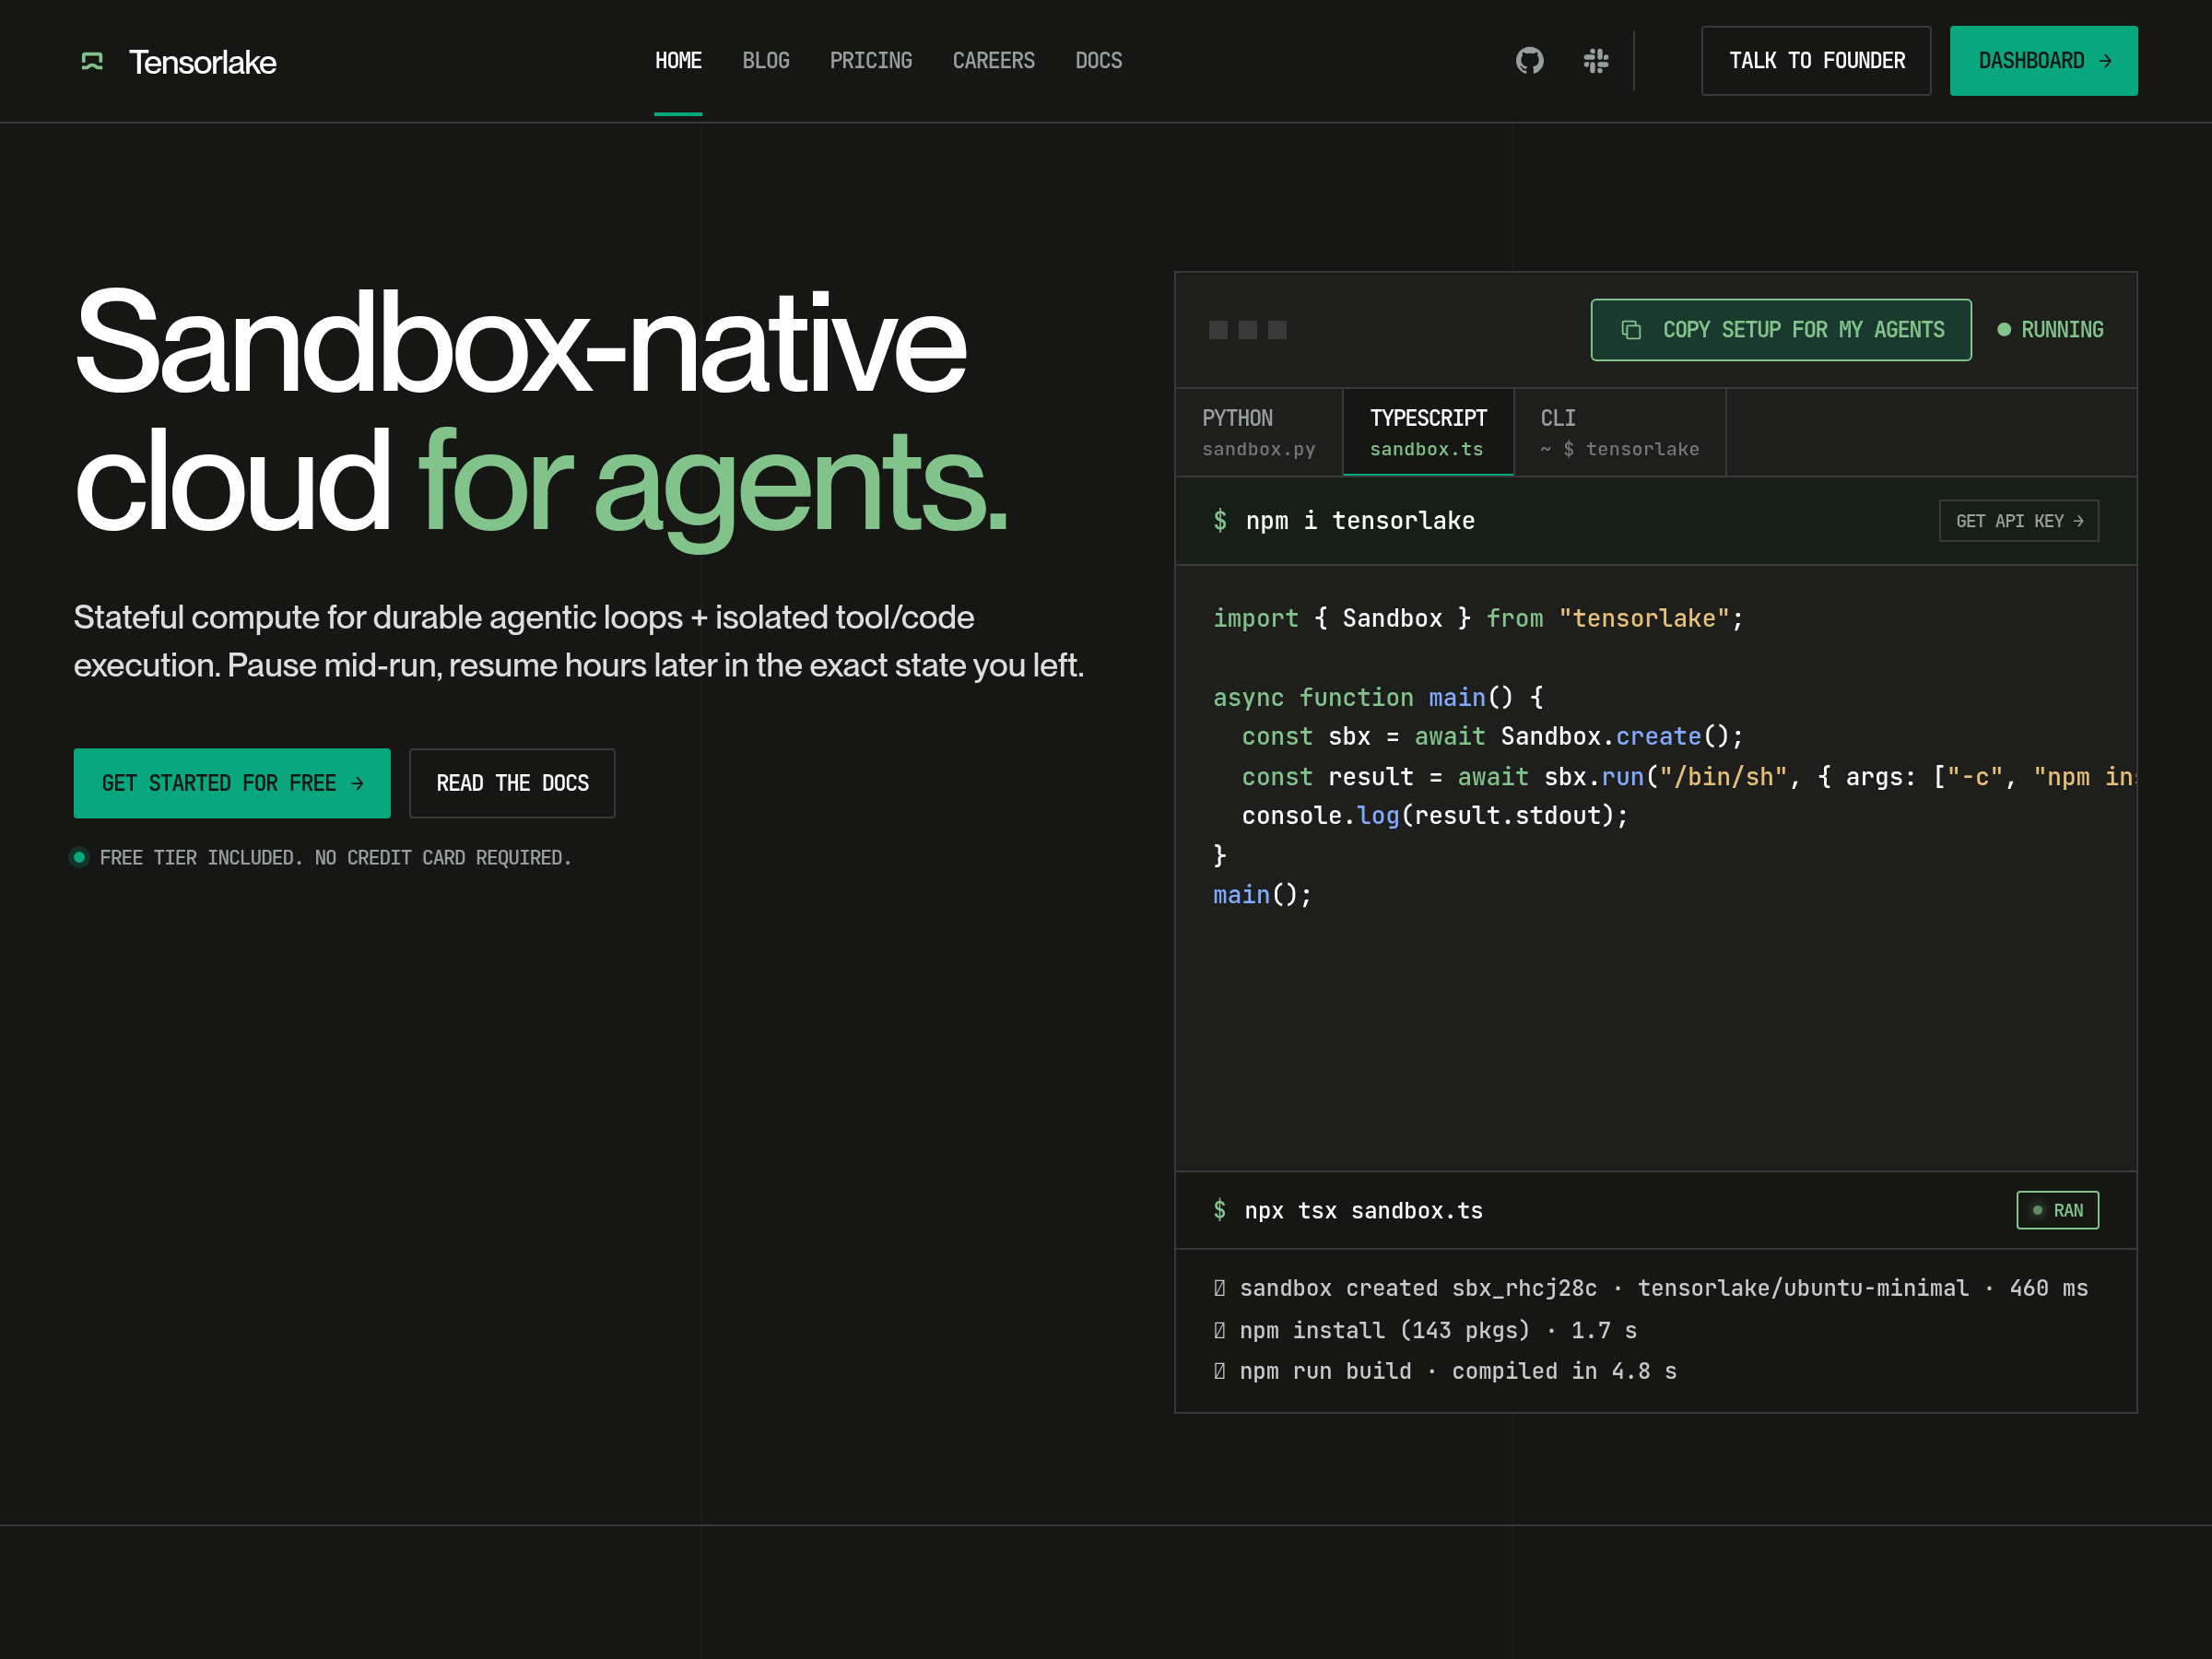Click the 'sandbox created sbx_rhcj28c' output line

1651,1289
